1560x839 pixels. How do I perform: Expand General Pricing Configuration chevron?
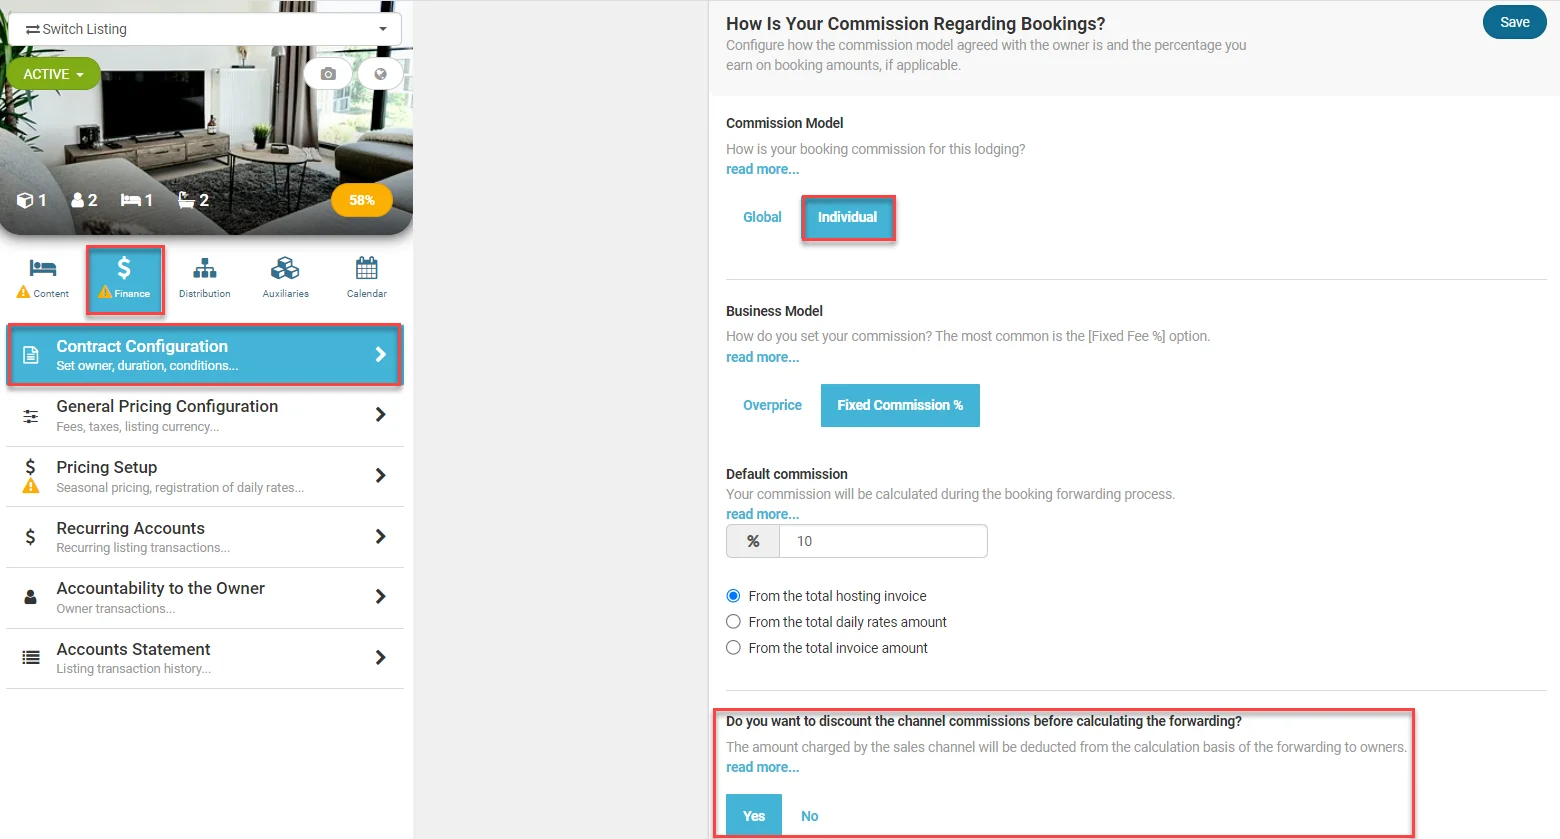(x=380, y=415)
